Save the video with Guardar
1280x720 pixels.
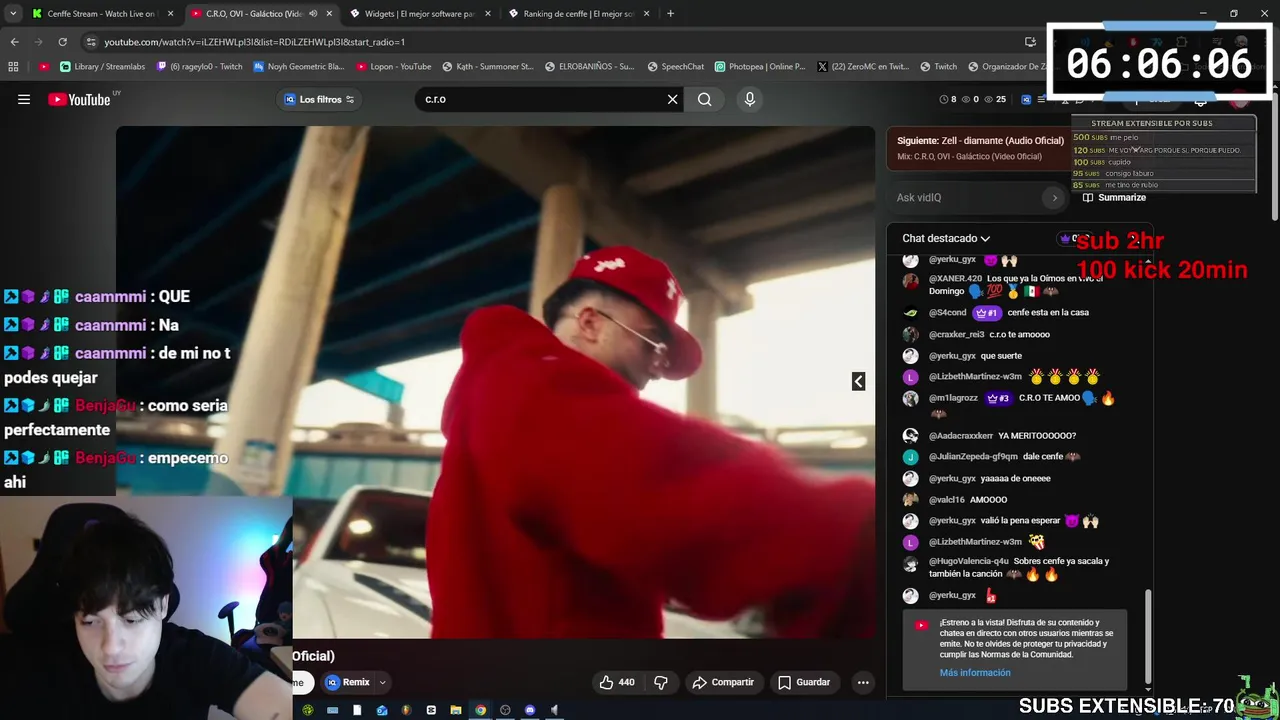tap(805, 682)
